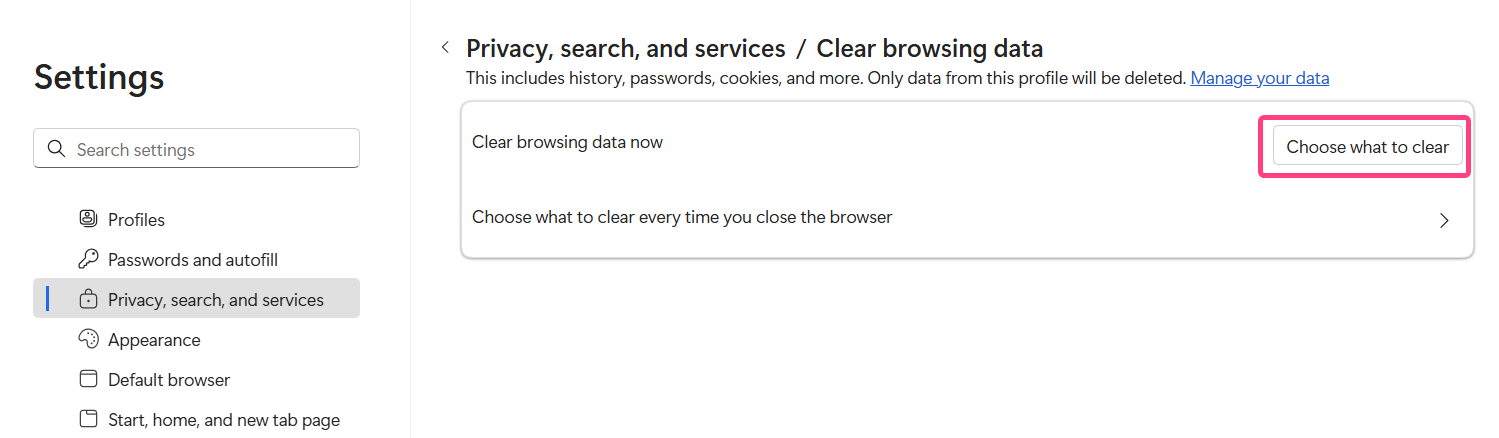The width and height of the screenshot is (1499, 438).
Task: Go to Passwords and autofill settings
Action: click(x=193, y=260)
